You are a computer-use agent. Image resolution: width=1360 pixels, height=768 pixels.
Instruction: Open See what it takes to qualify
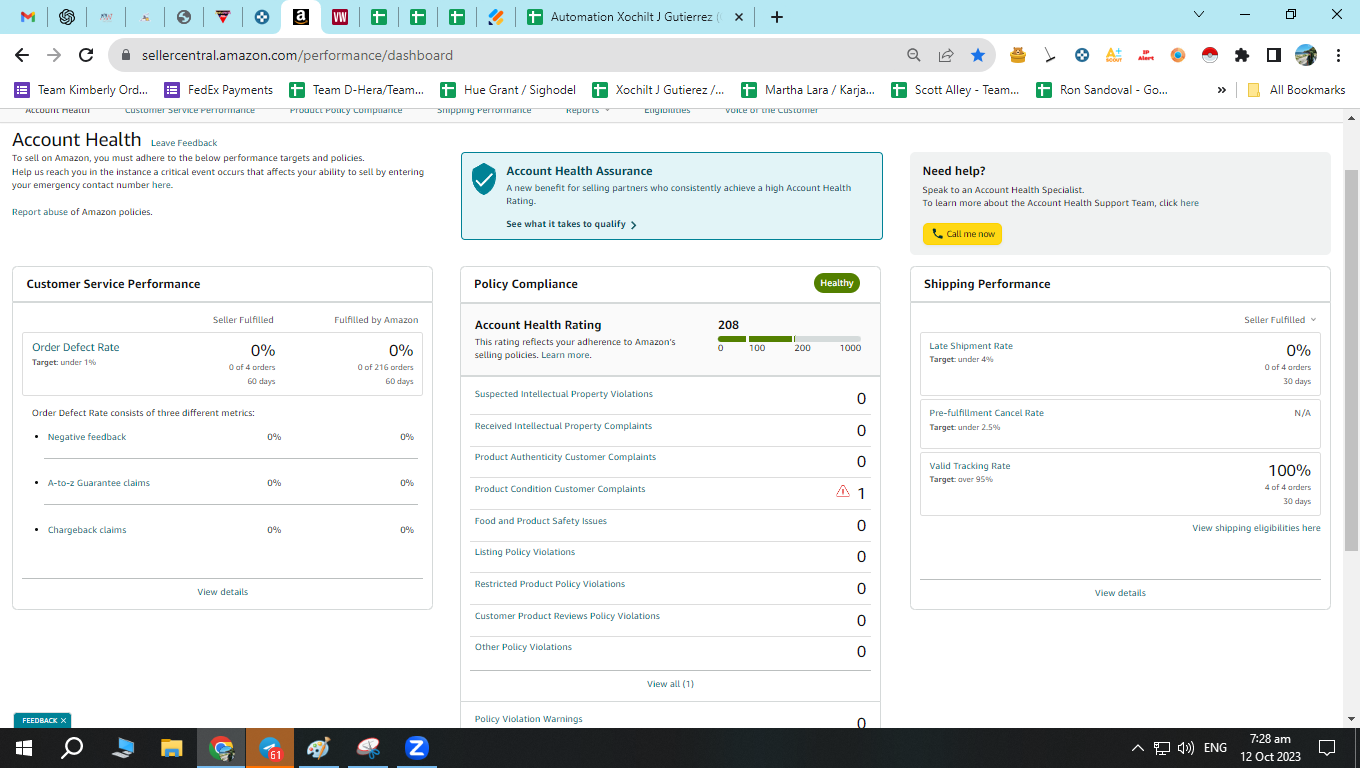(571, 224)
